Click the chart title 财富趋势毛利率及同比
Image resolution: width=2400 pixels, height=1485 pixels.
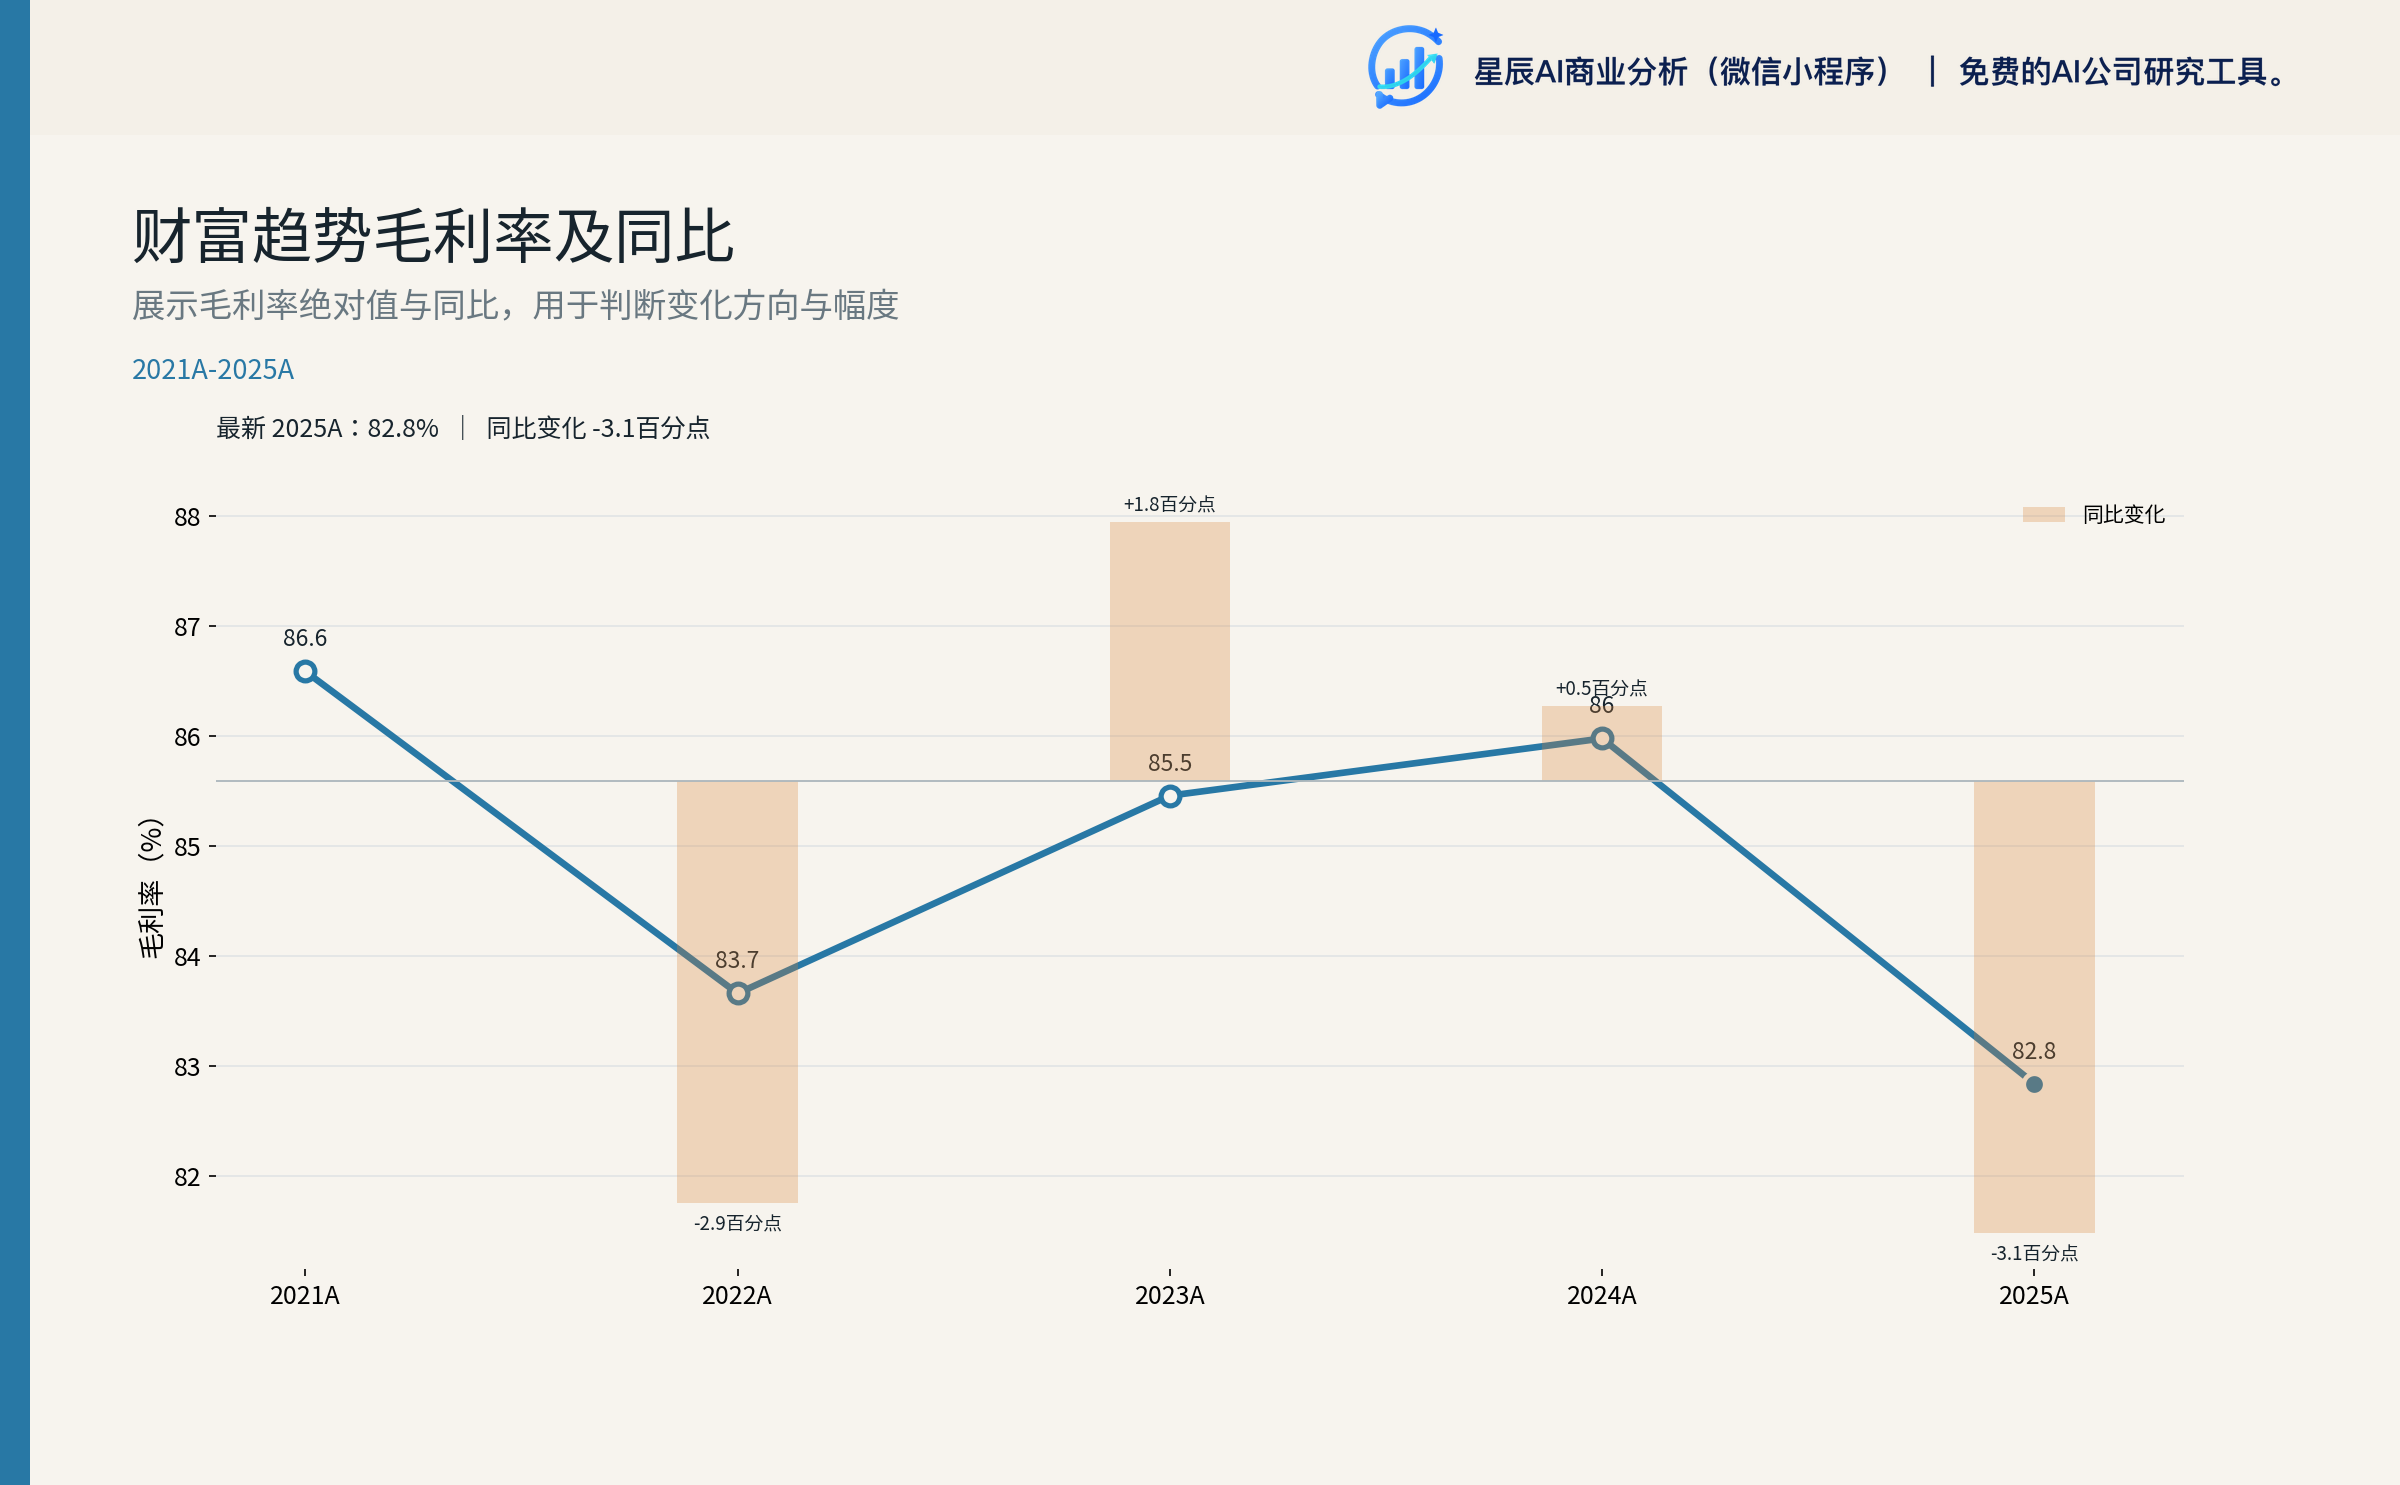(x=433, y=237)
